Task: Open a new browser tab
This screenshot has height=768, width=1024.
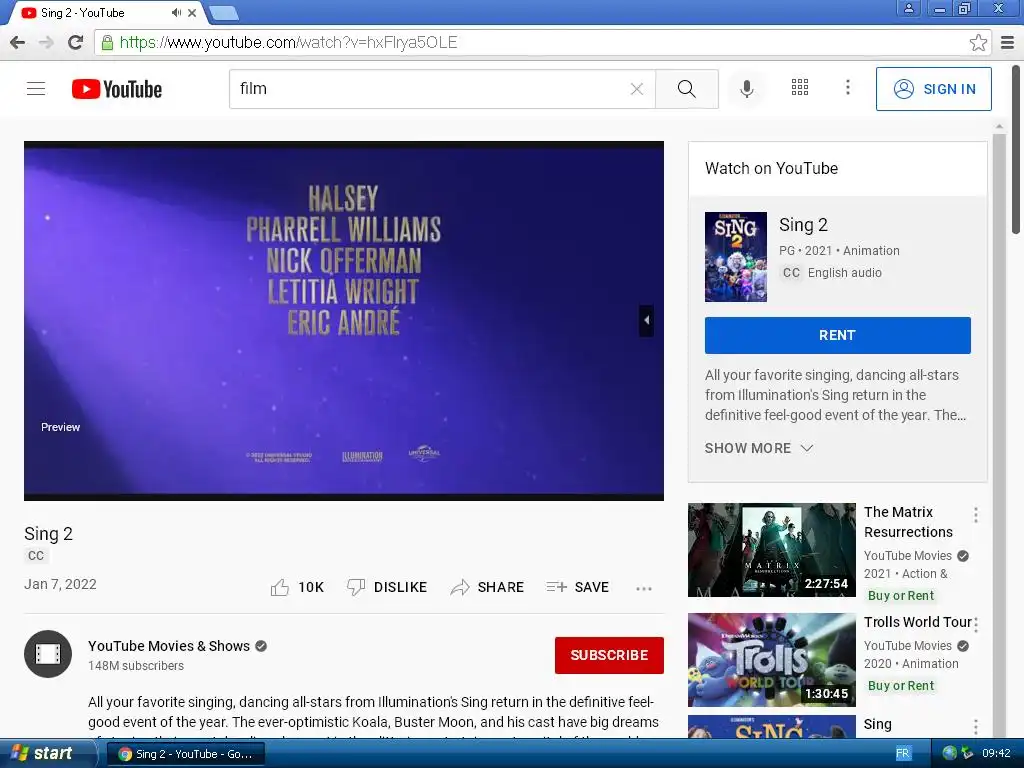Action: [224, 12]
